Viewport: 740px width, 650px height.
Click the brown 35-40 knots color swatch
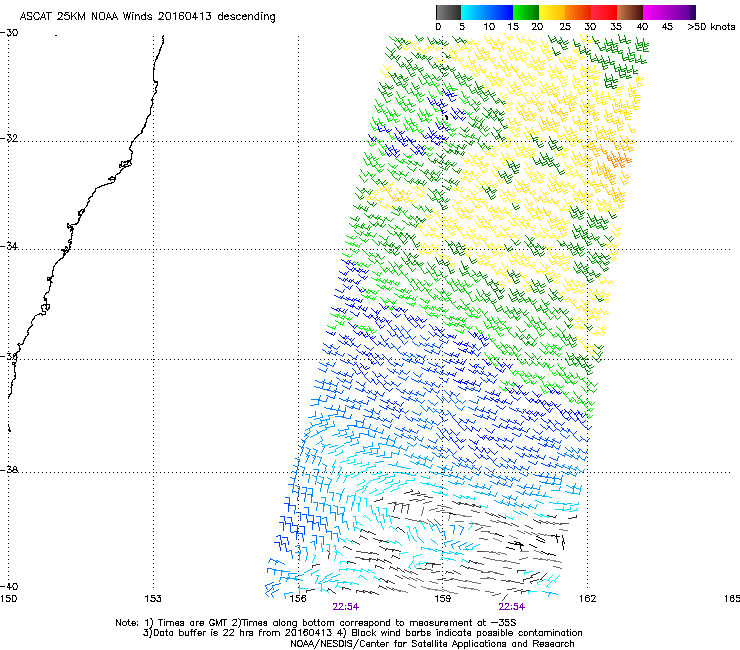(630, 12)
